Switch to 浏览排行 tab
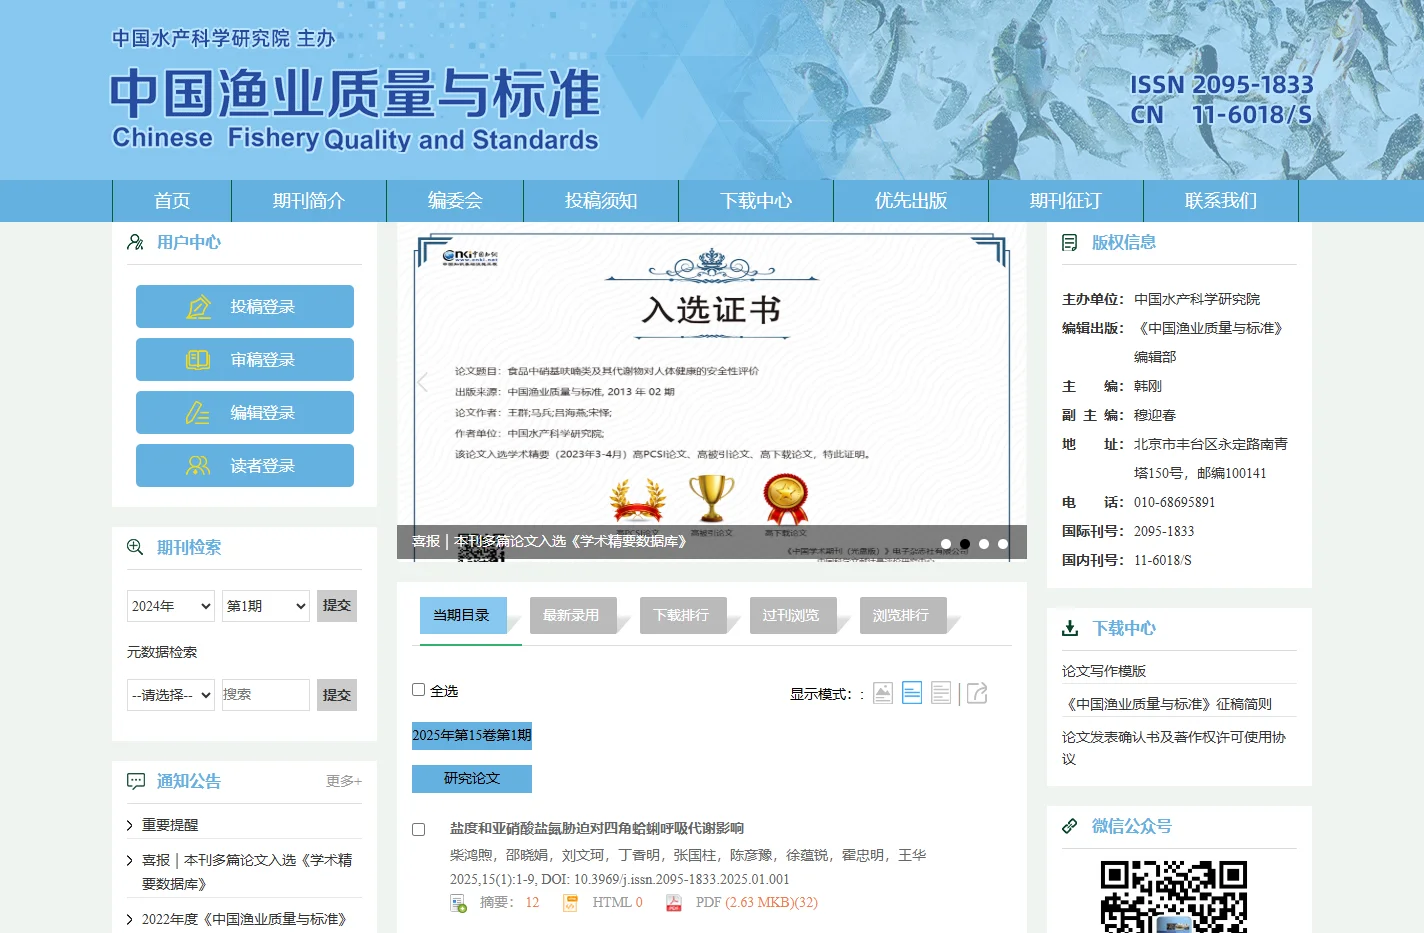 click(903, 616)
